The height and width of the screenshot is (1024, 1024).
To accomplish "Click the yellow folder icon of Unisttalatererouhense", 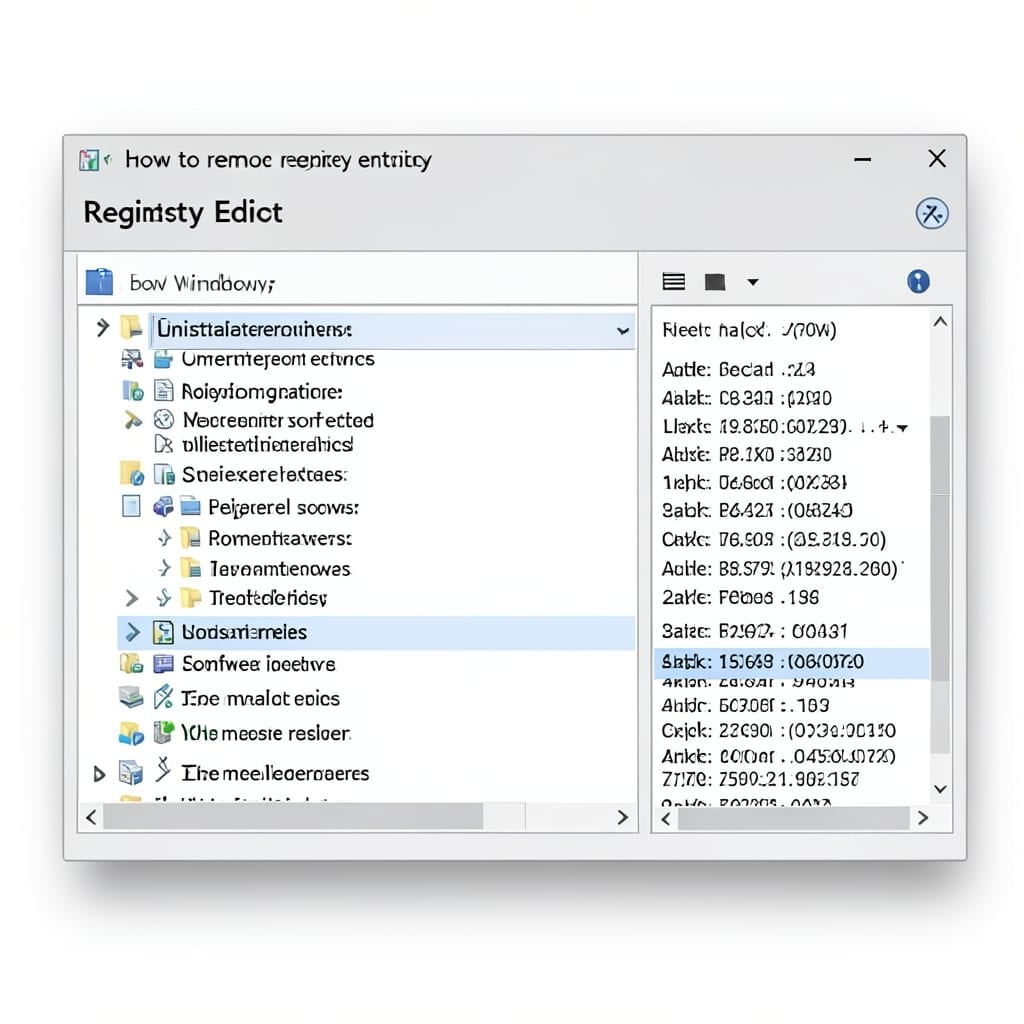I will (x=131, y=328).
